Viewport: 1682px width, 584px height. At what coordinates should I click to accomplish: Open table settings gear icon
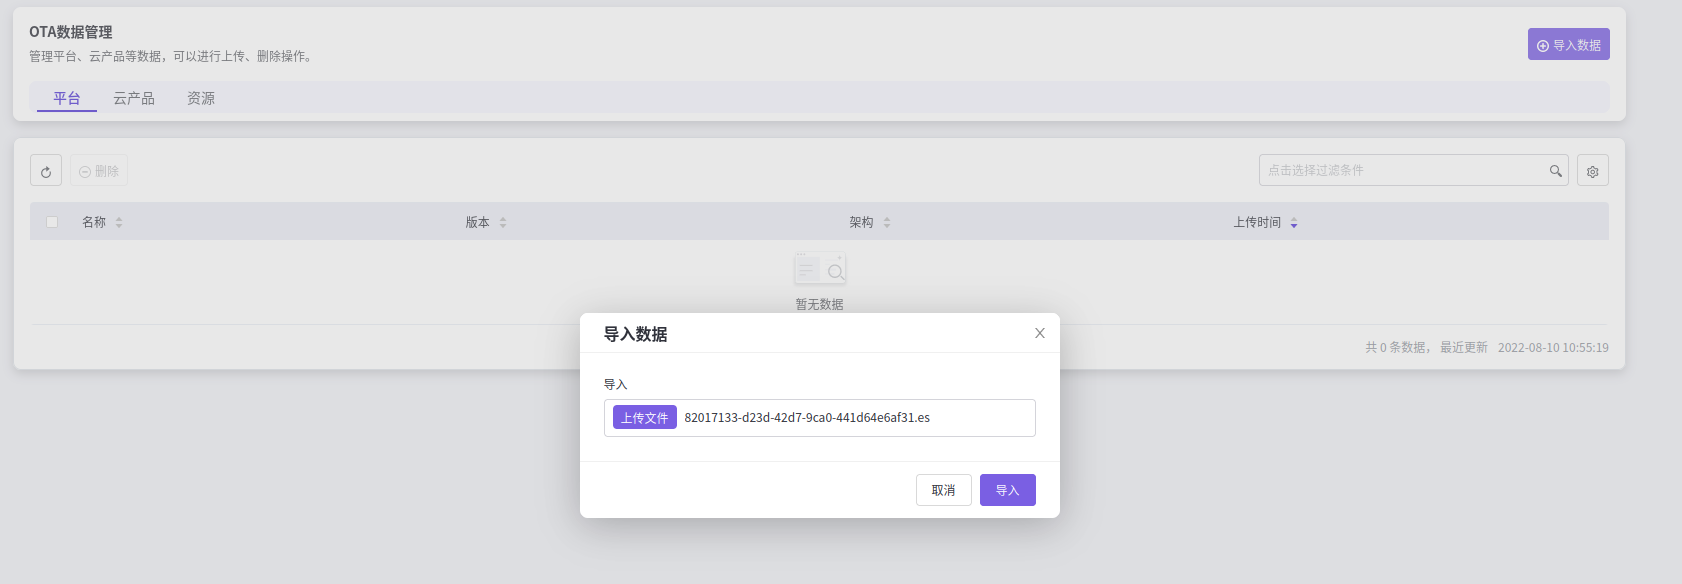tap(1592, 171)
